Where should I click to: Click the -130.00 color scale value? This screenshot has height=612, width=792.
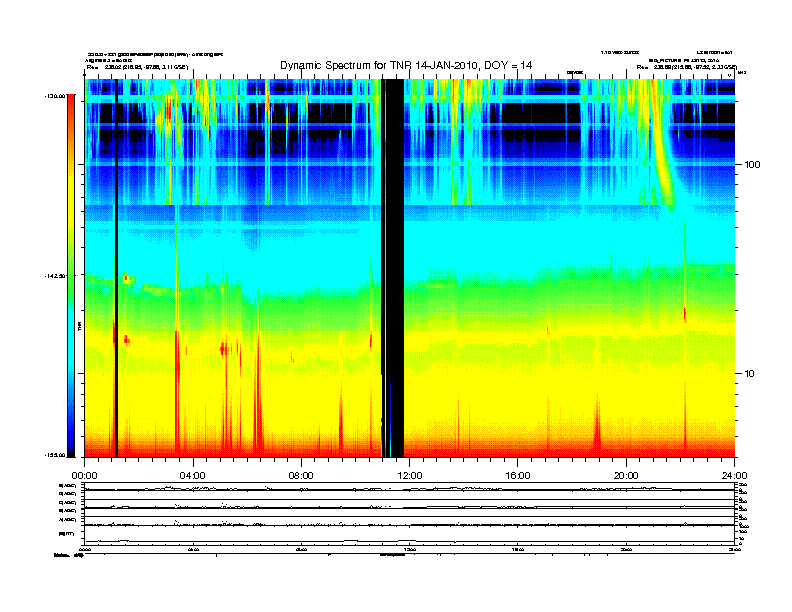click(55, 95)
